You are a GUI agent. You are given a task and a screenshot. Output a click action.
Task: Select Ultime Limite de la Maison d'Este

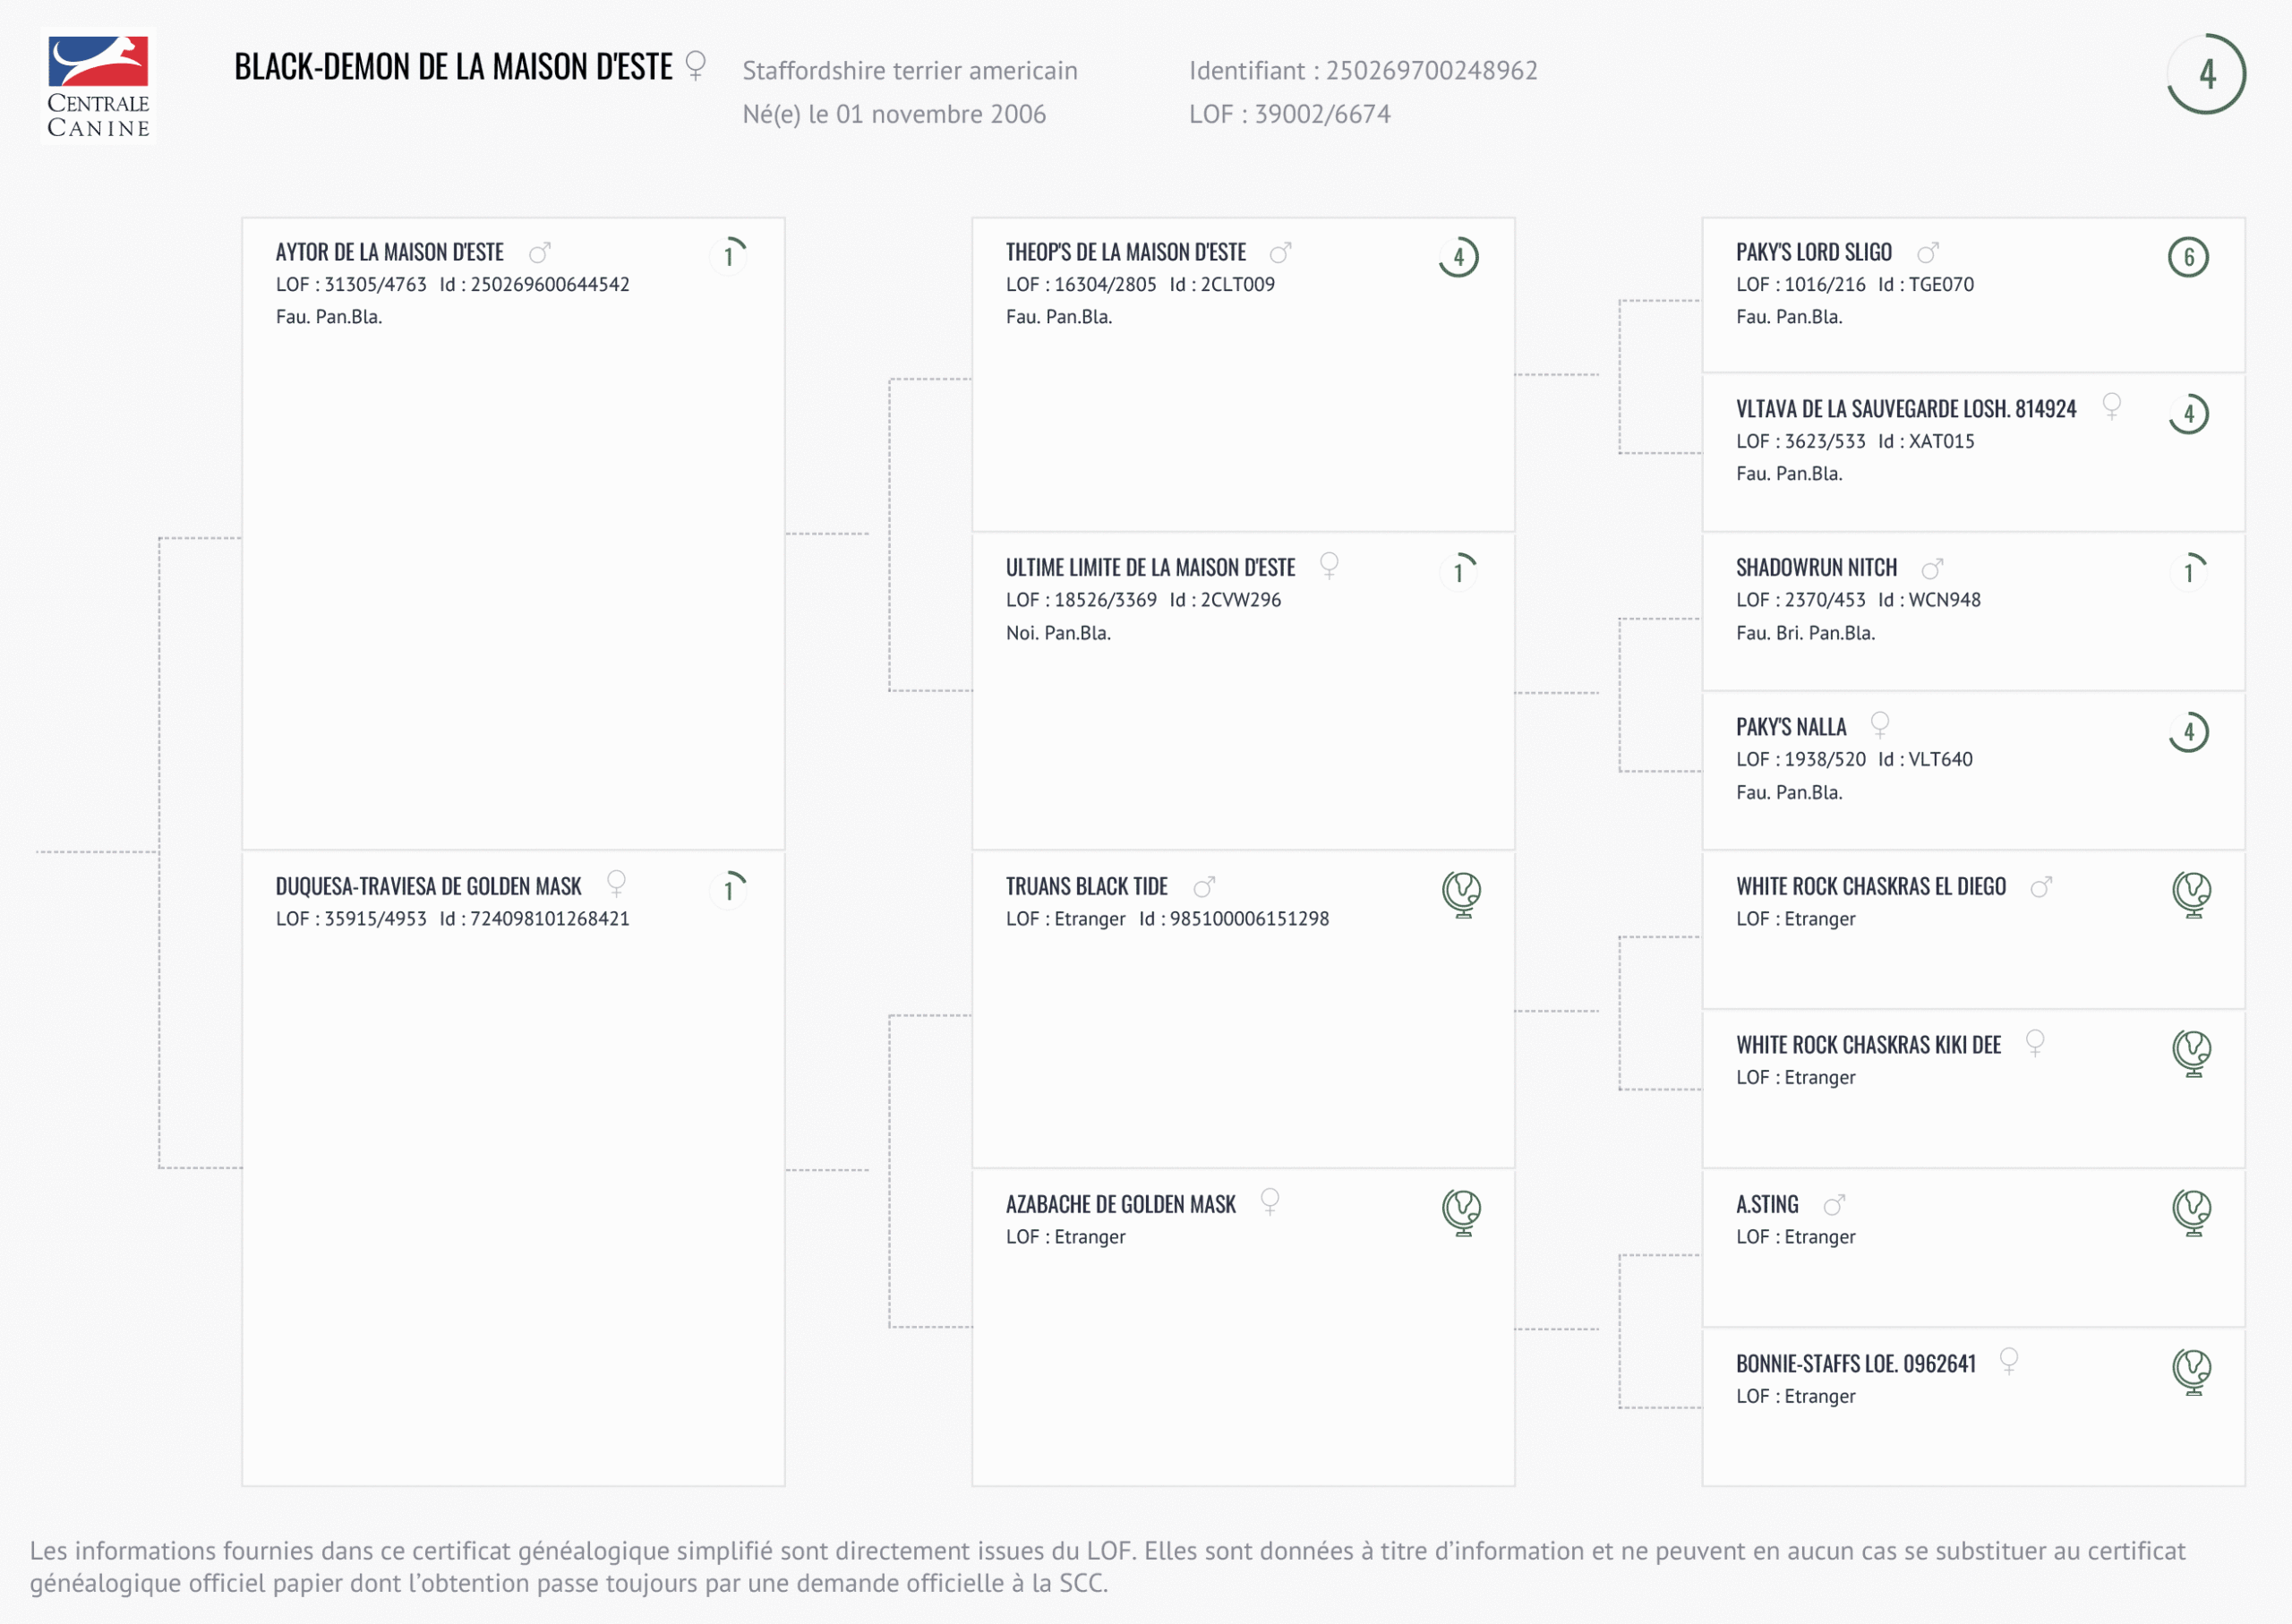[x=1150, y=568]
